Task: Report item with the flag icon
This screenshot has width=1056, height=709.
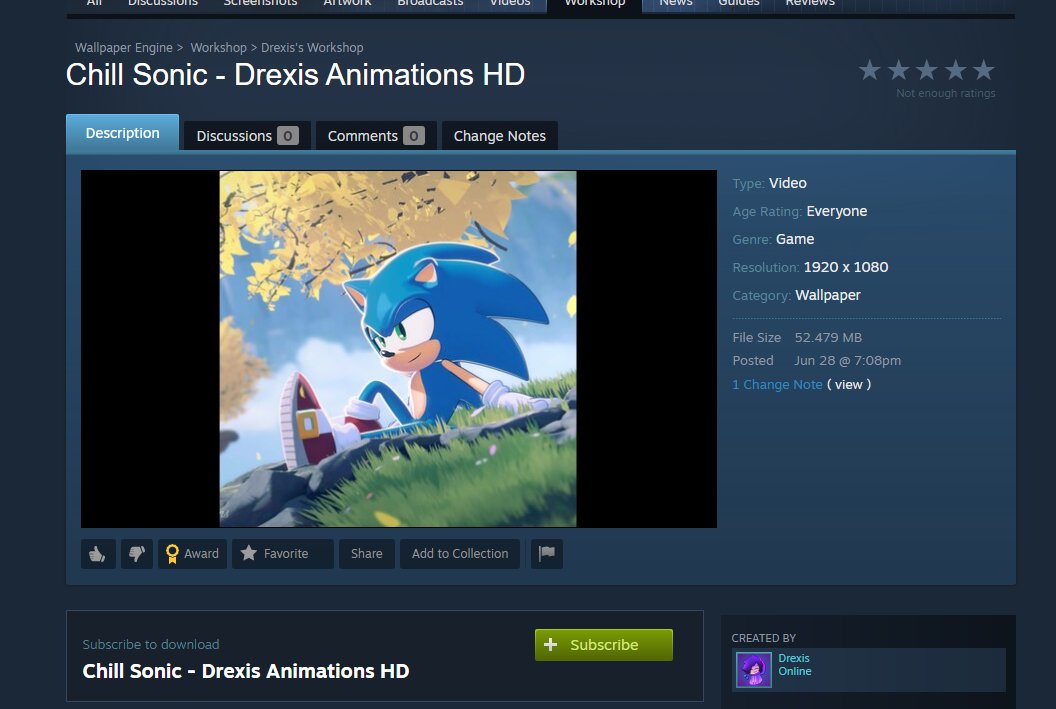Action: 547,553
